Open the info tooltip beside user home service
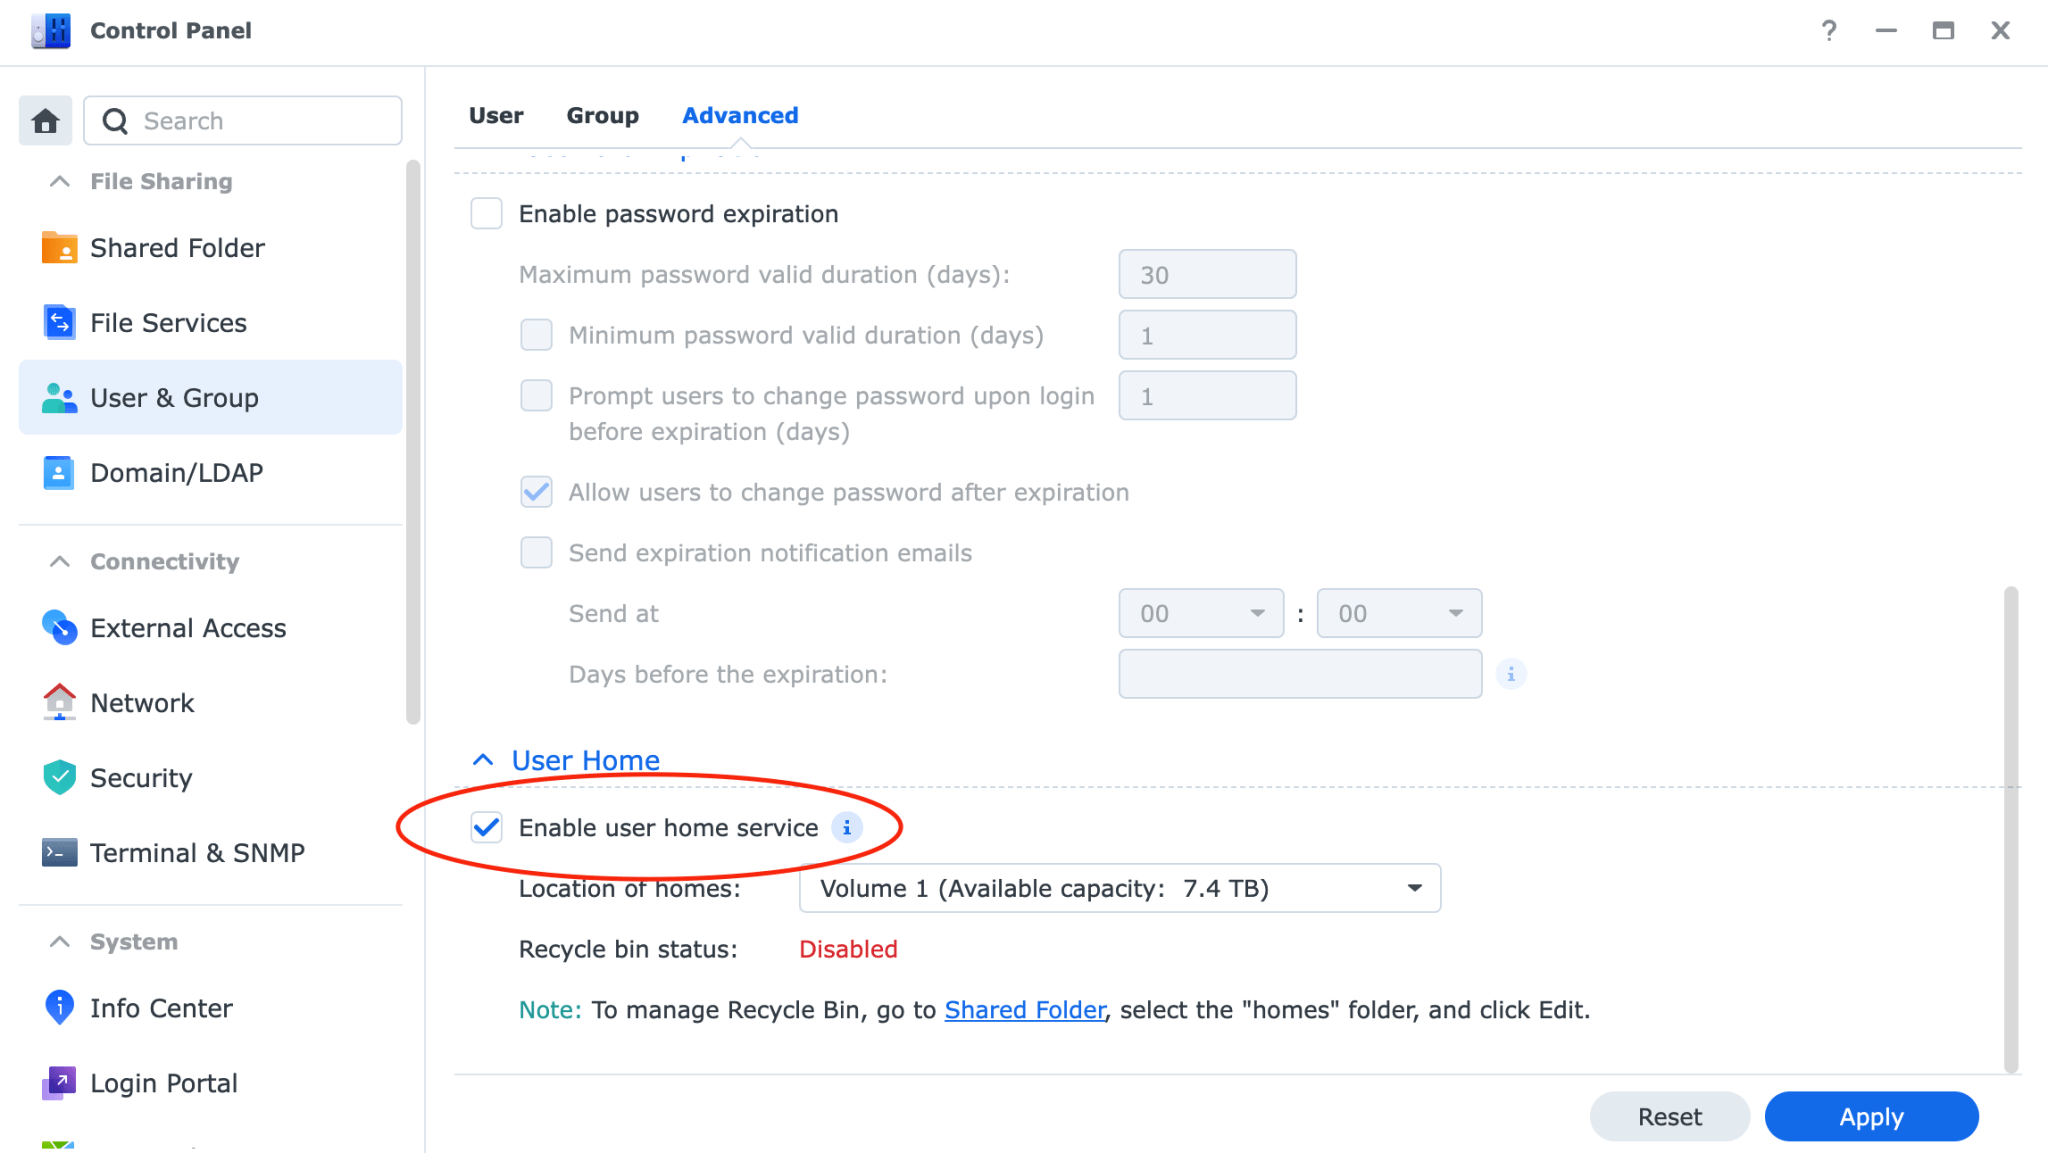The width and height of the screenshot is (2048, 1153). pos(847,827)
